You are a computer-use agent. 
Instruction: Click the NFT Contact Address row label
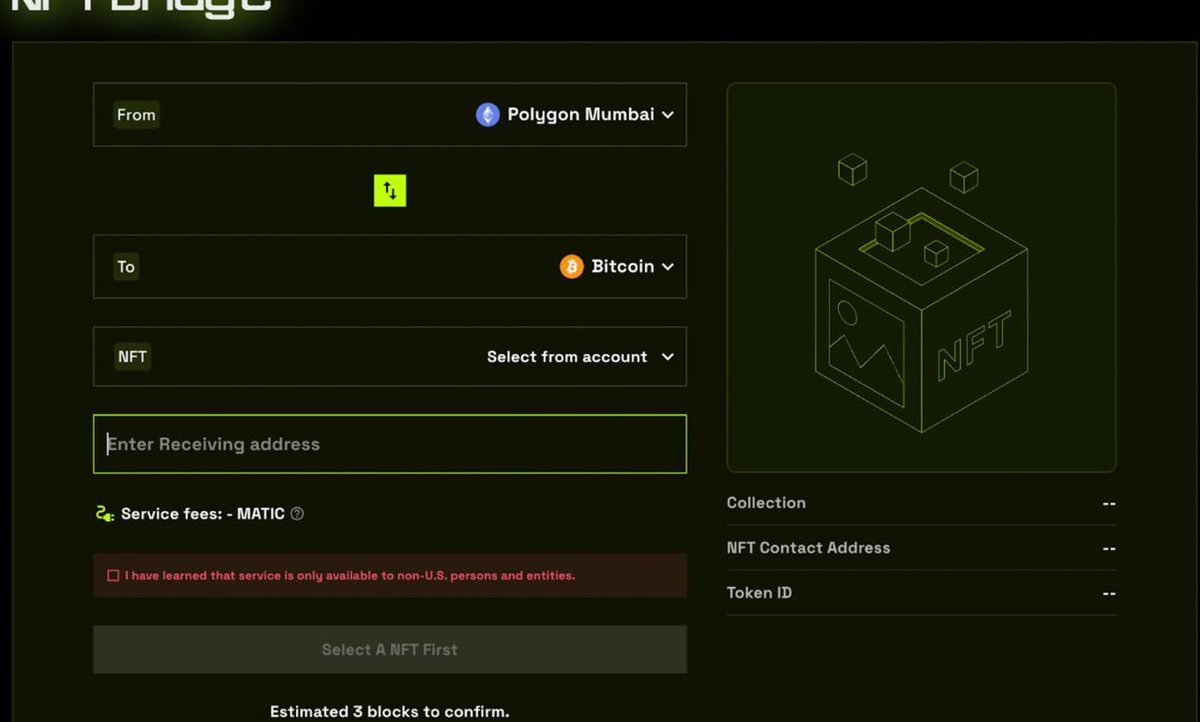tap(808, 548)
